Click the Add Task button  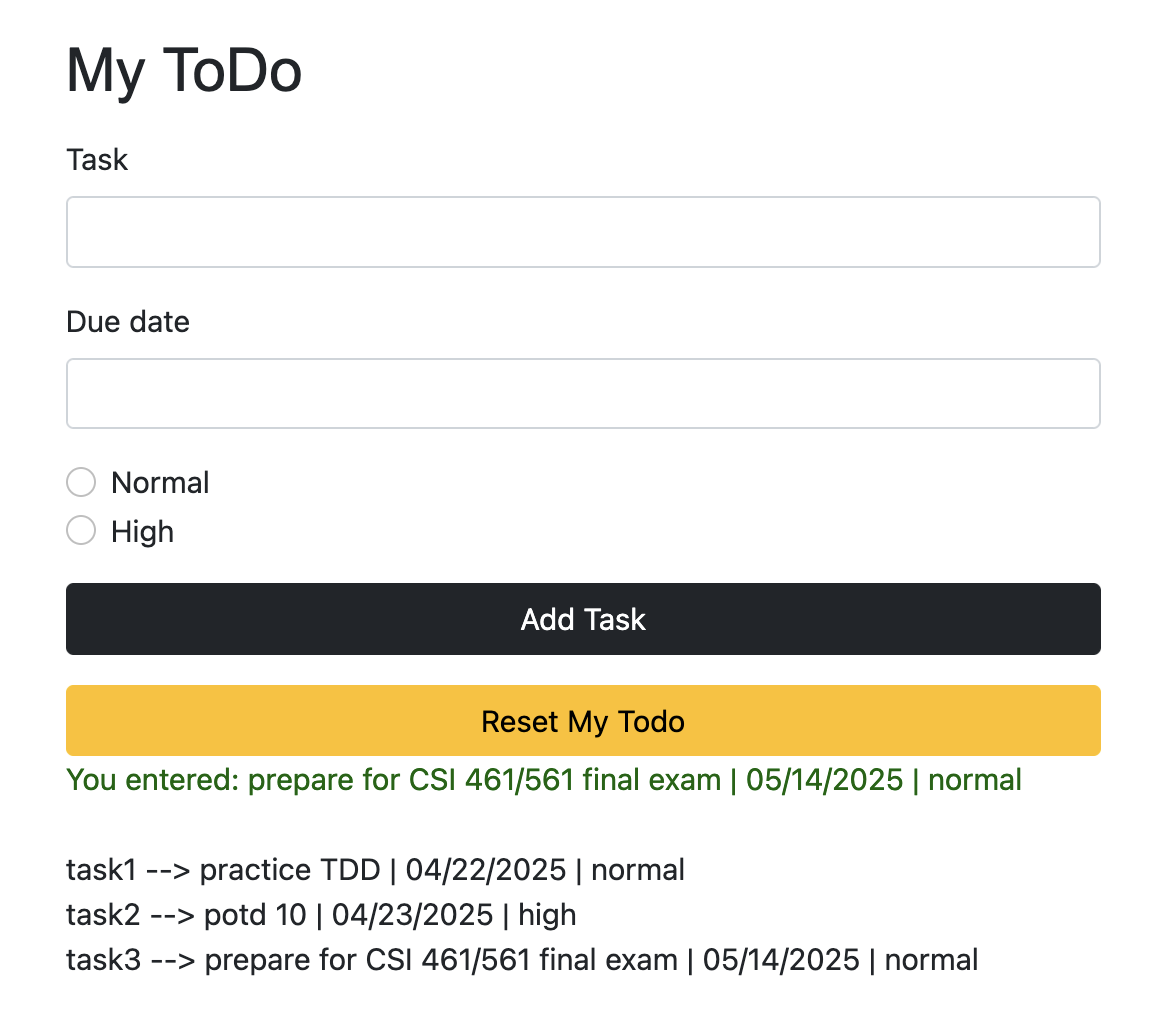(x=583, y=619)
